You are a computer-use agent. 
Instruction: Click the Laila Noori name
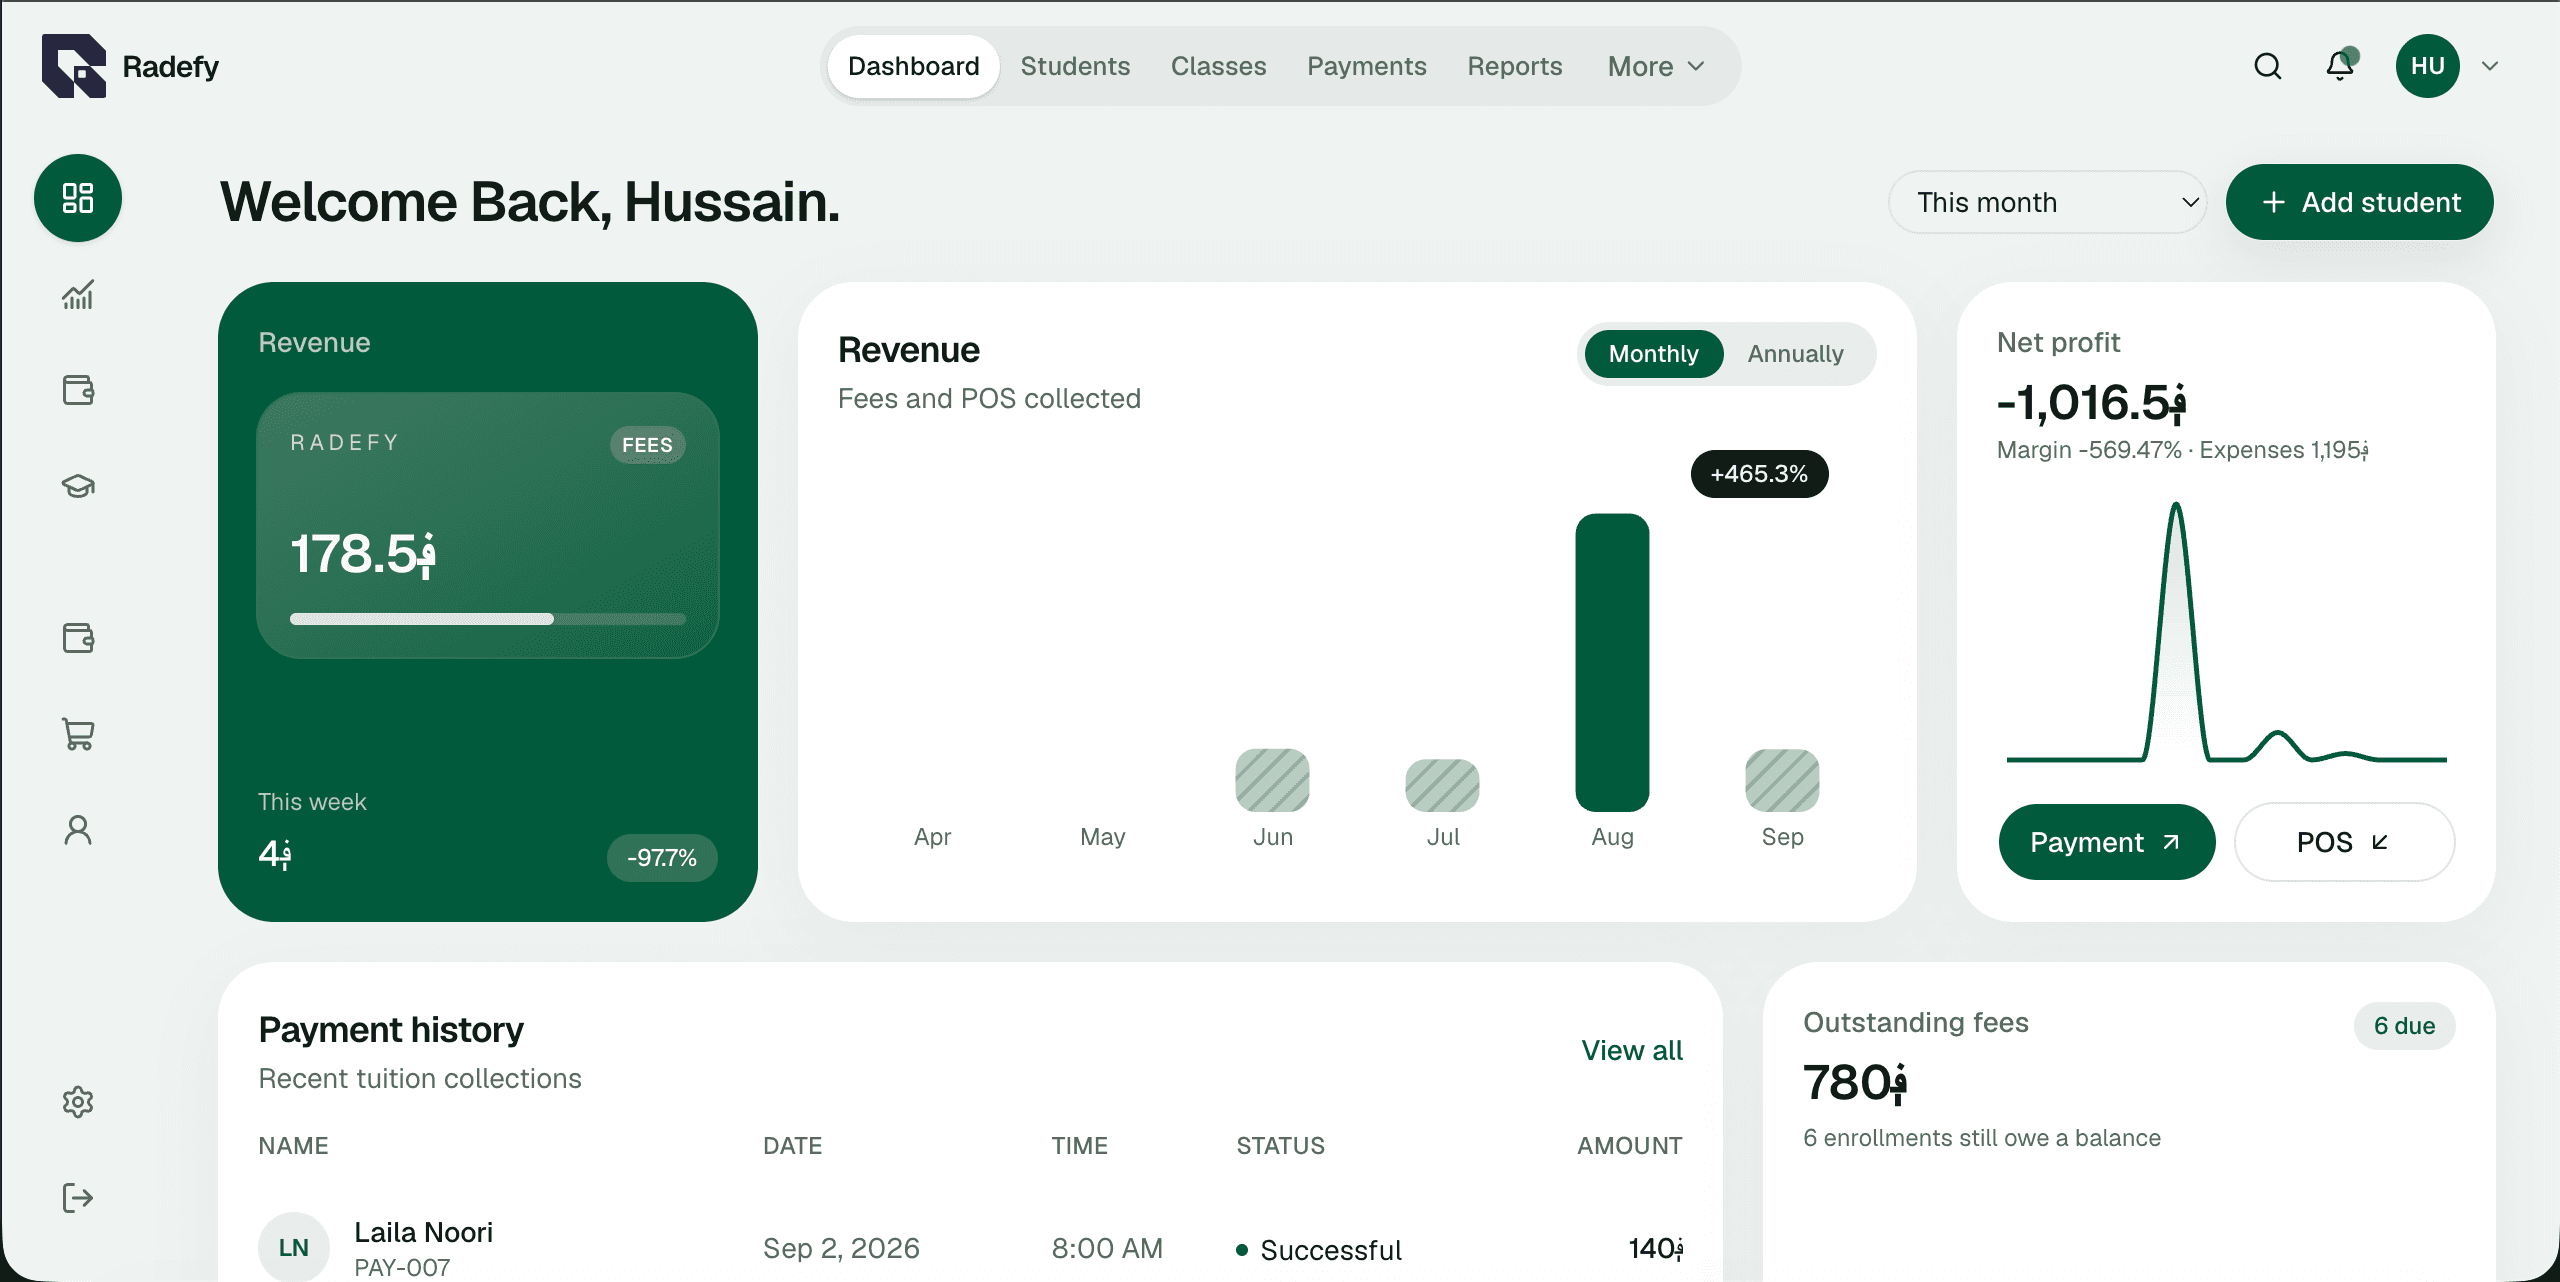click(x=424, y=1232)
